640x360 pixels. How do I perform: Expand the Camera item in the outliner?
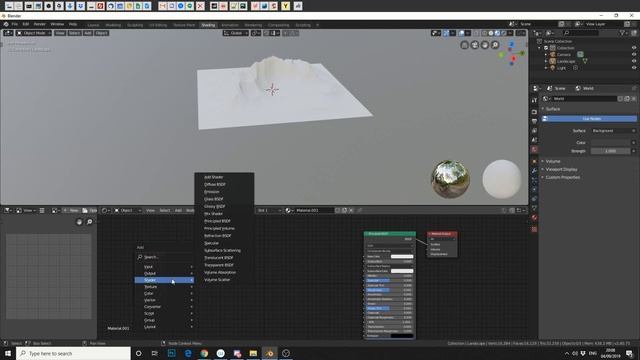click(546, 55)
